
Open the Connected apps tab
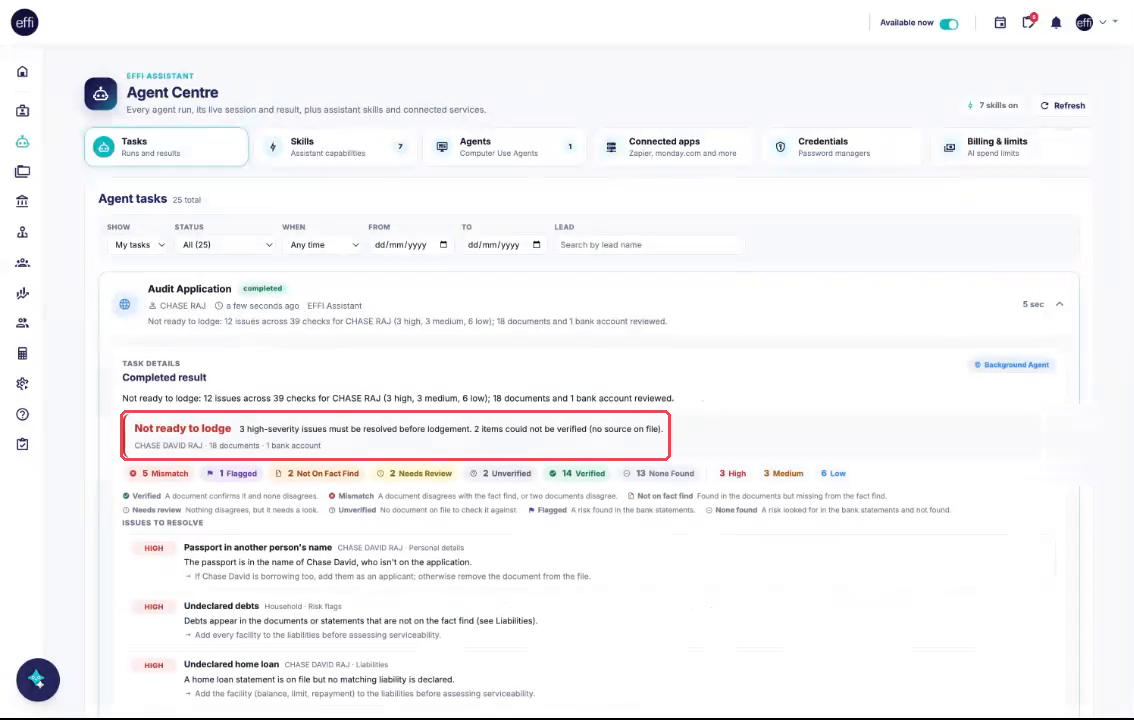[x=673, y=147]
